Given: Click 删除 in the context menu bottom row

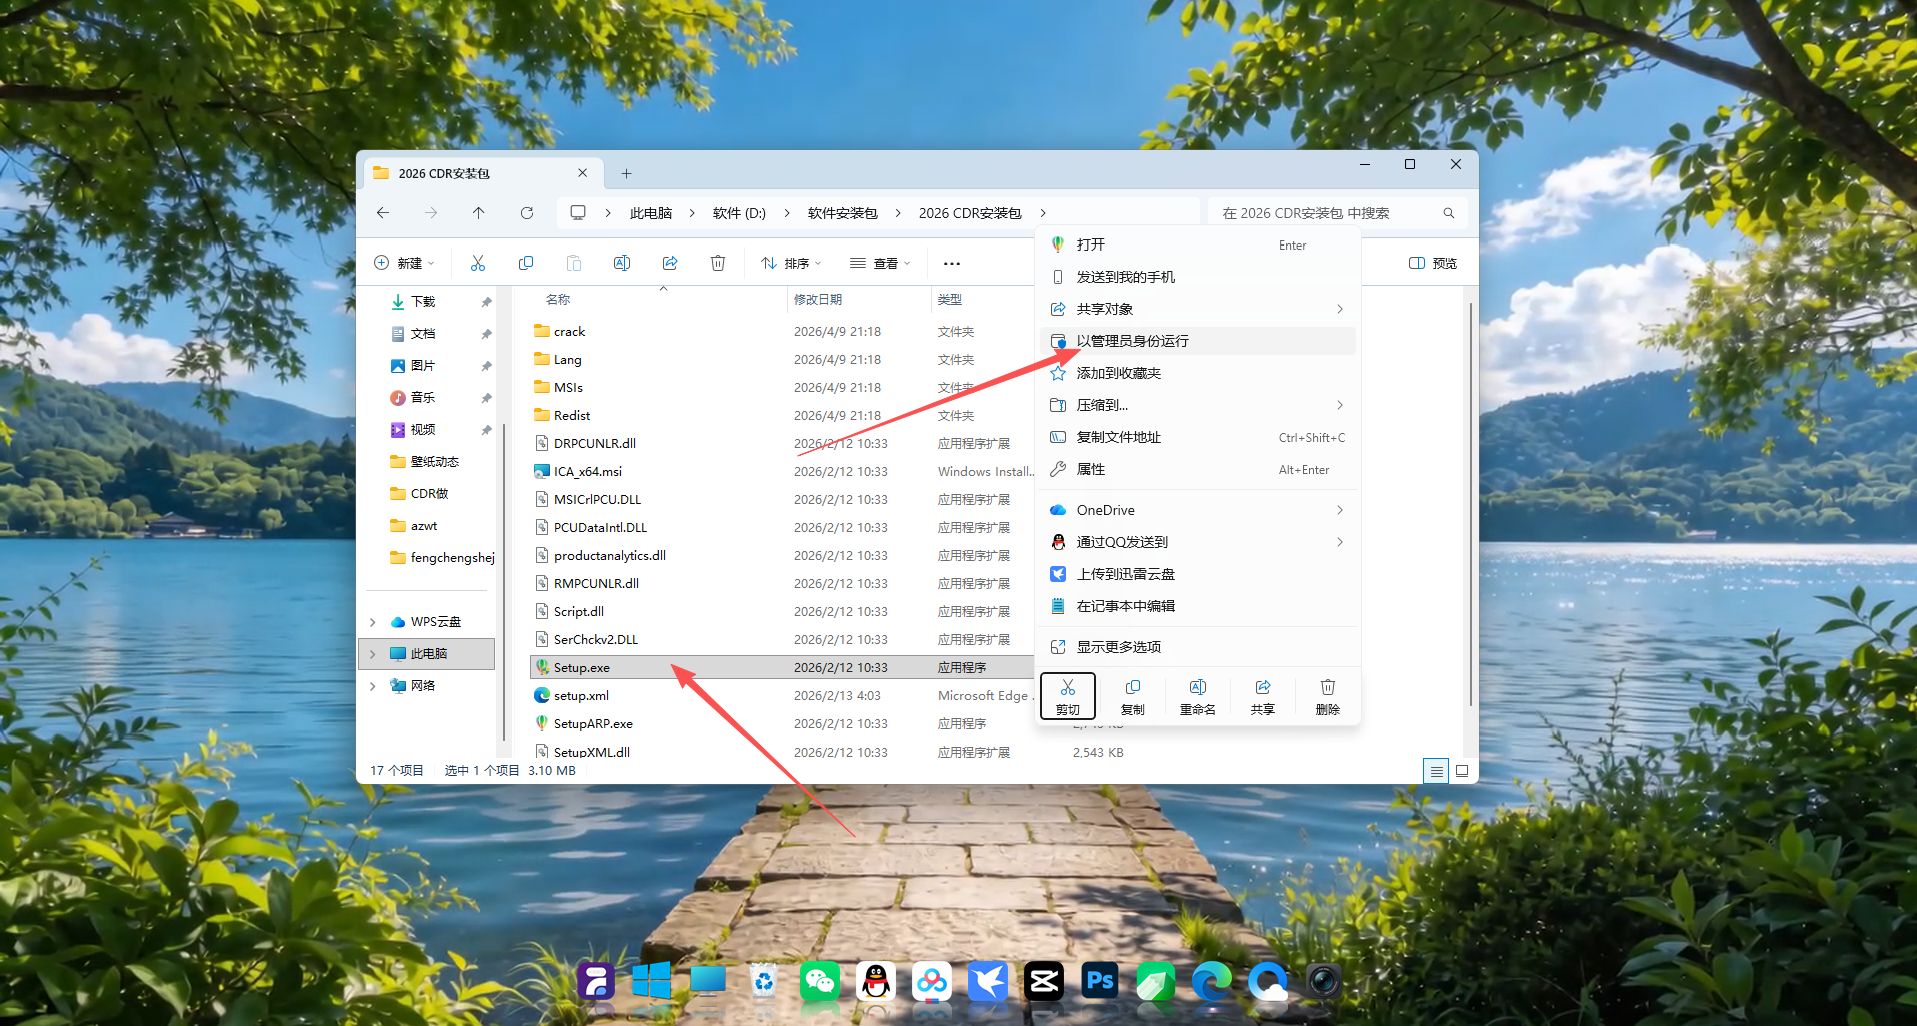Looking at the screenshot, I should [x=1328, y=695].
